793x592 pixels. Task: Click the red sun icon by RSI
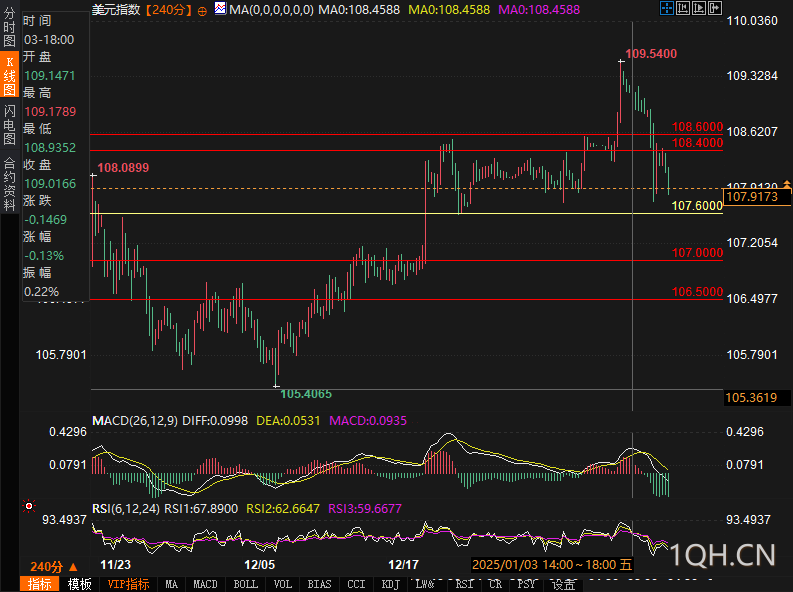29,506
